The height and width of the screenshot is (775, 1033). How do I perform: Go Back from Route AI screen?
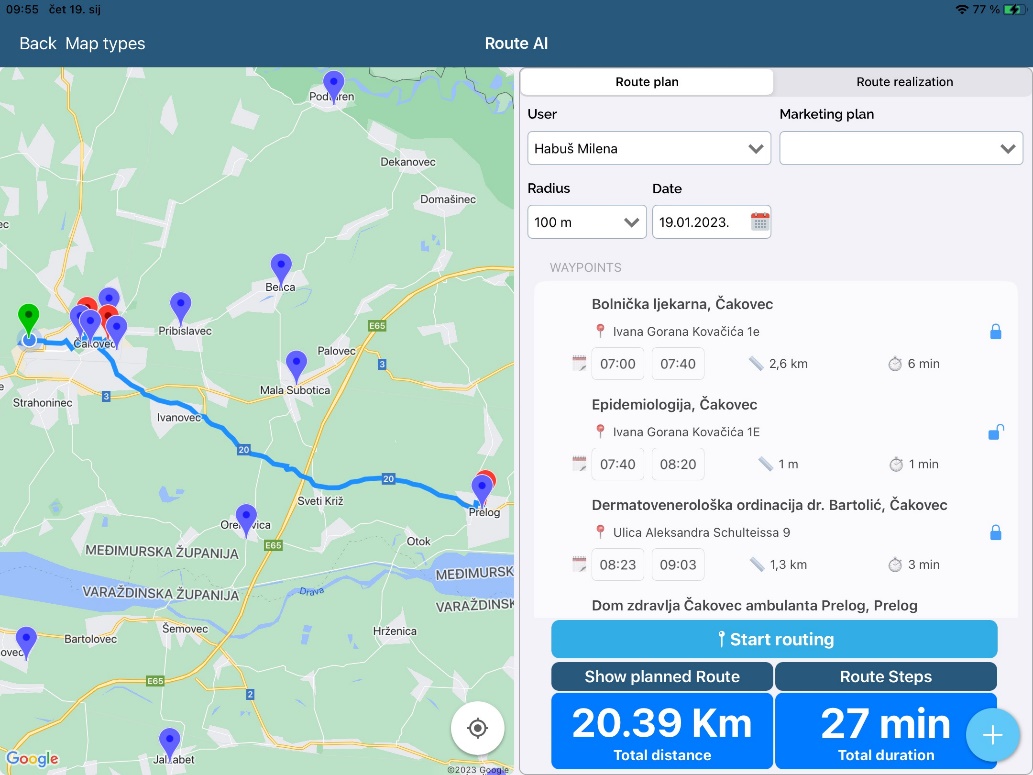(x=38, y=44)
